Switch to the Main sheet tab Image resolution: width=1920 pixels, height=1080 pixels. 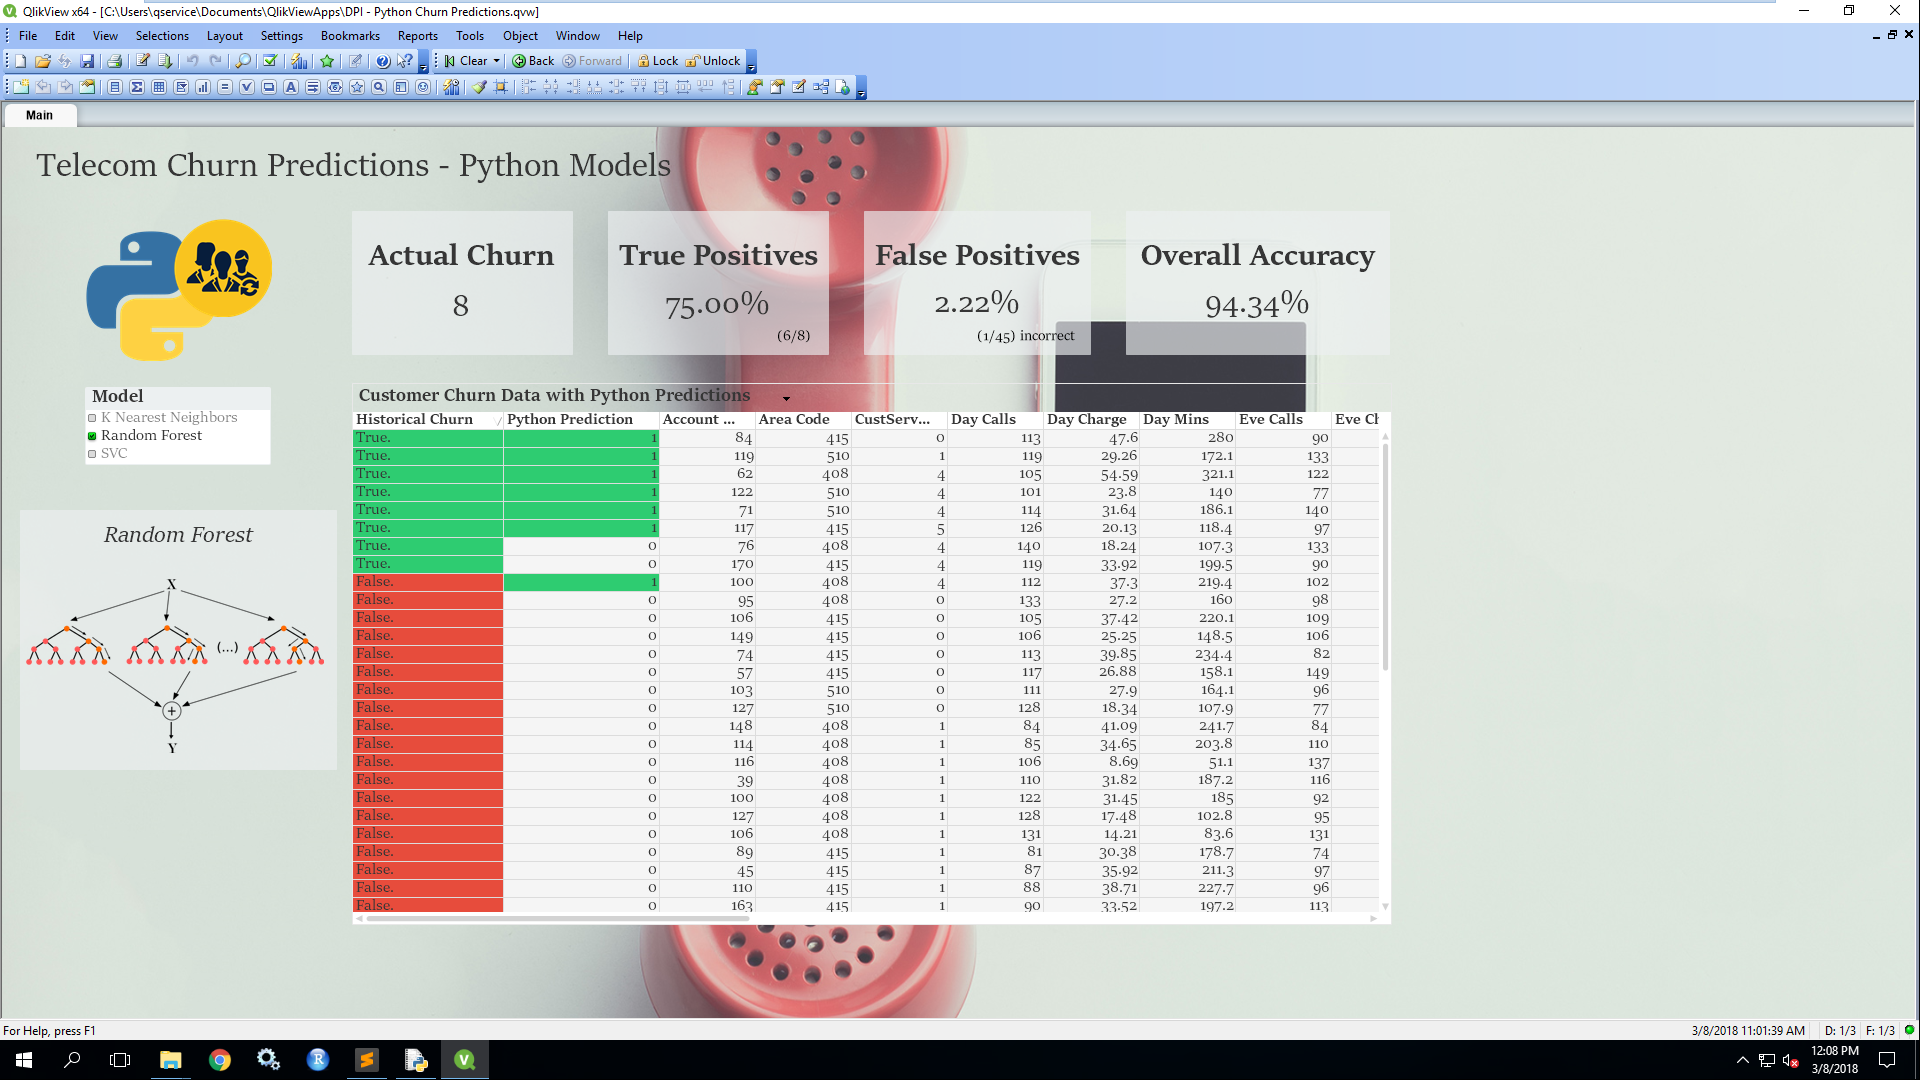point(39,115)
